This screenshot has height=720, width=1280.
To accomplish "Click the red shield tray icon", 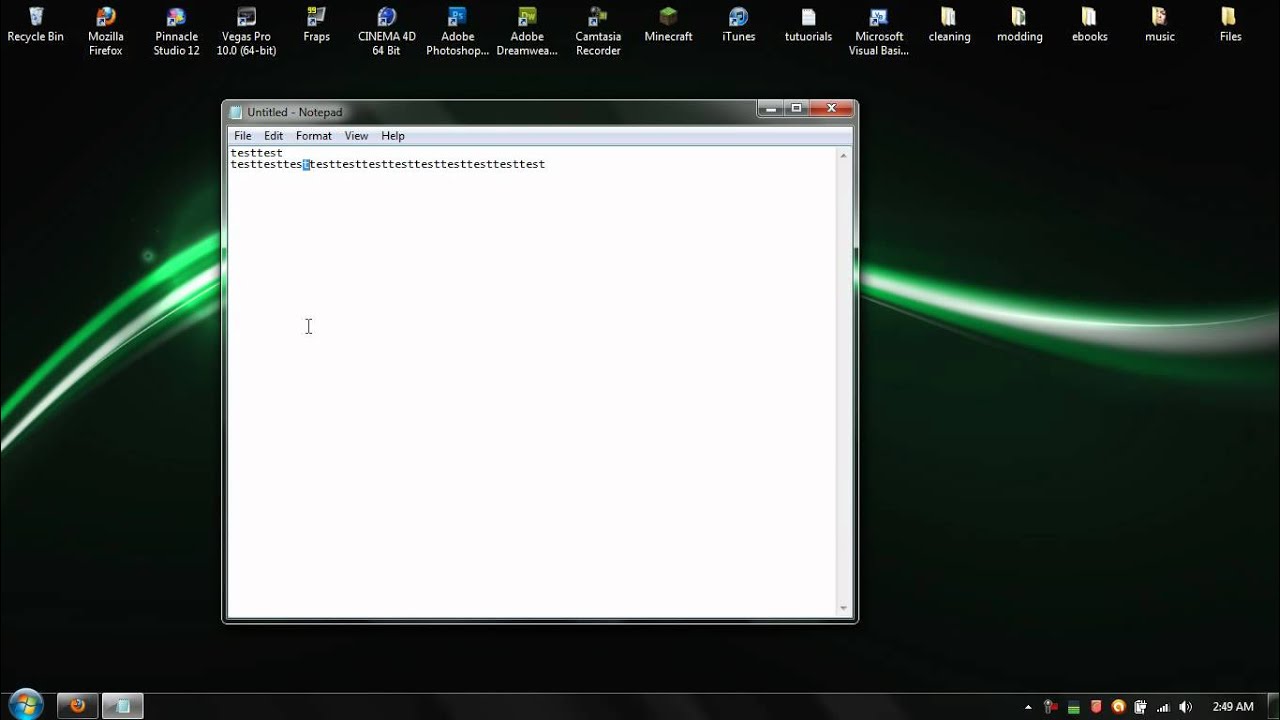I will pos(1096,706).
